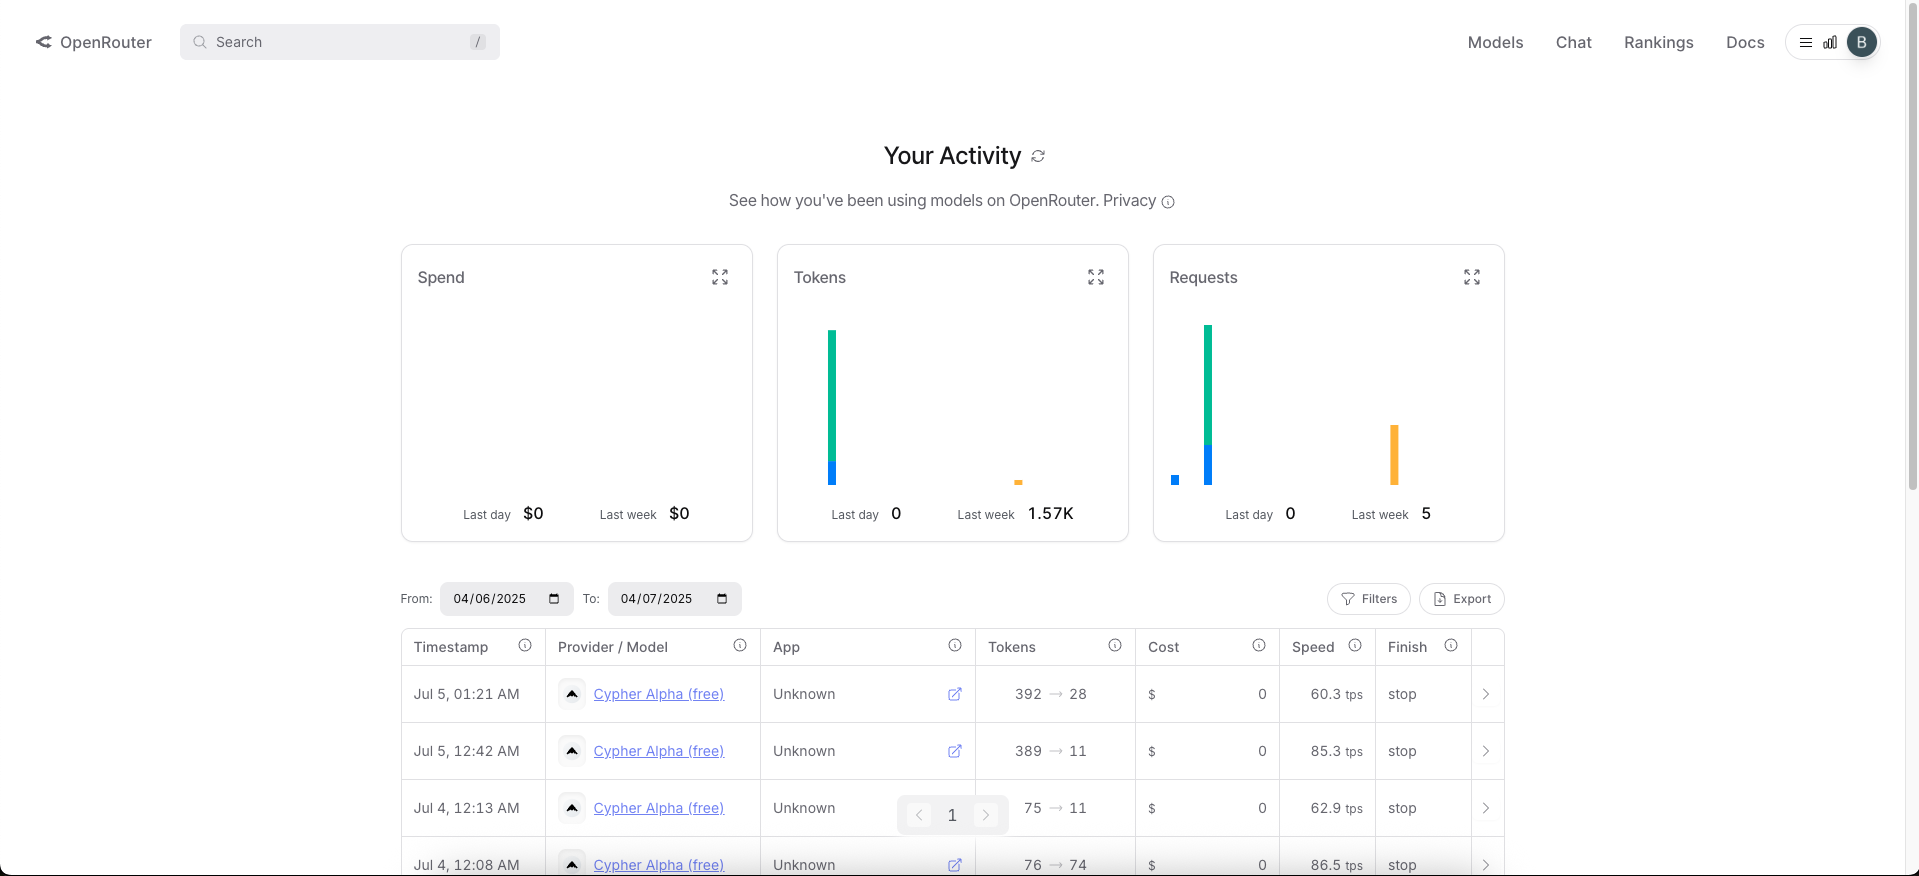Click the 392 → 28 tokens cell

tap(1055, 694)
